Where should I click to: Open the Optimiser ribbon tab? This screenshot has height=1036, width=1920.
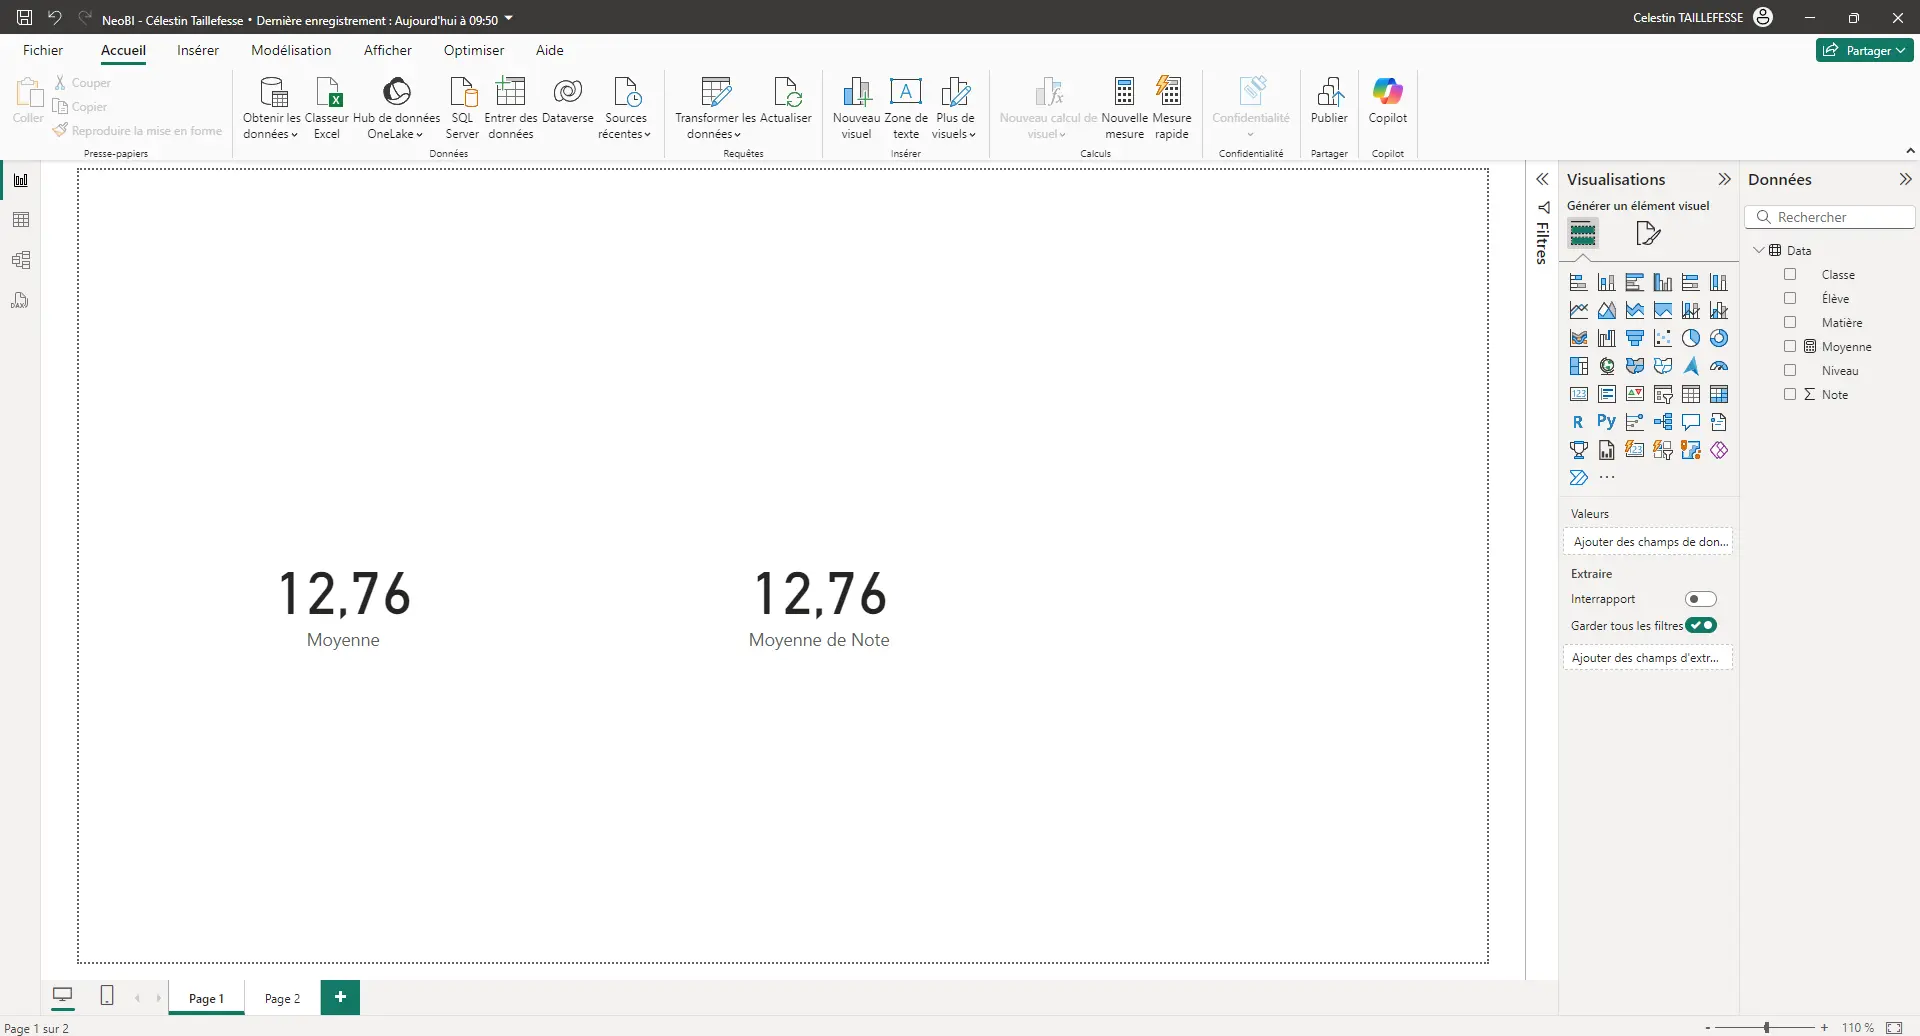point(474,50)
